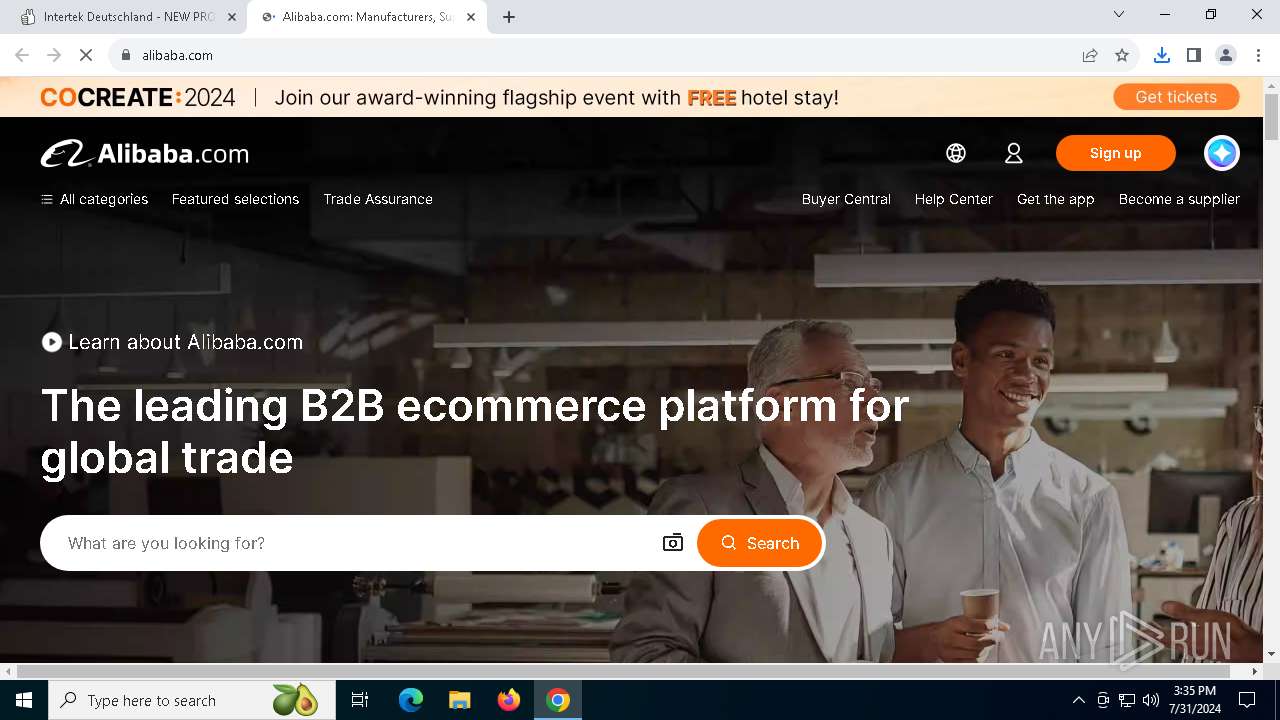The image size is (1280, 720).
Task: Select the Alibaba.com browser tab
Action: pyautogui.click(x=367, y=17)
